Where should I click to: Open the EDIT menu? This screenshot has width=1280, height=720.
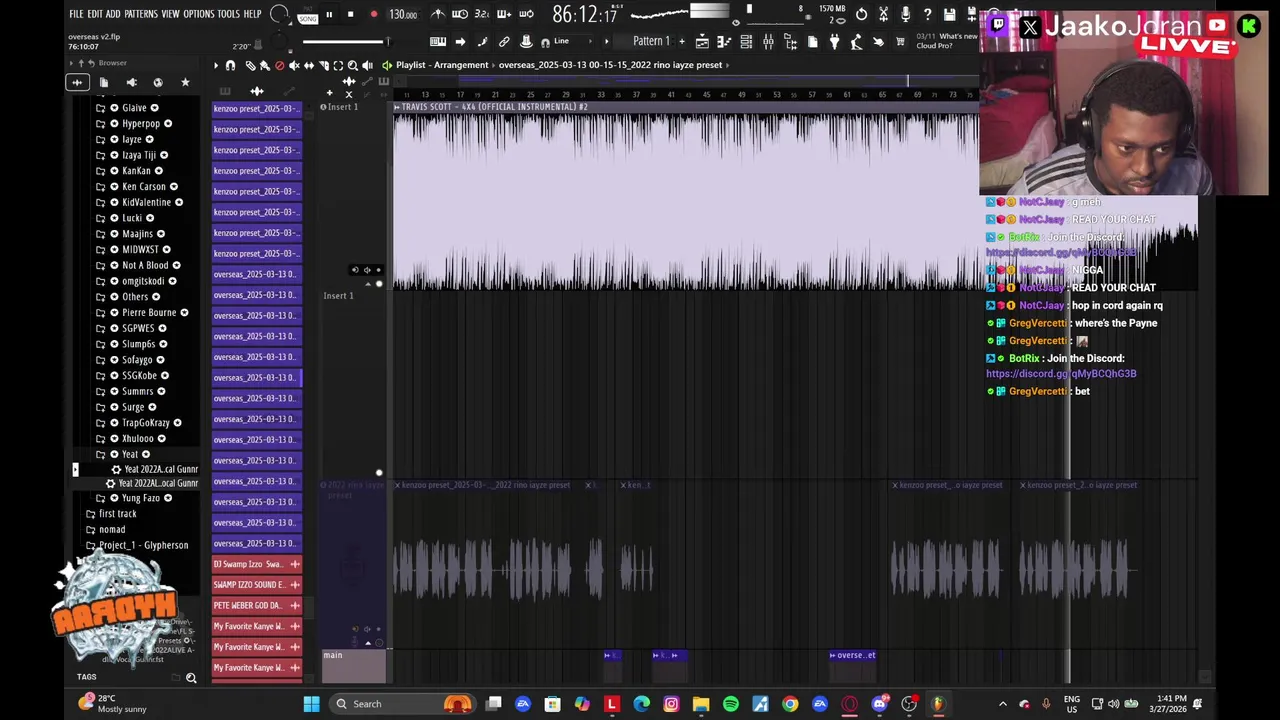tap(95, 14)
